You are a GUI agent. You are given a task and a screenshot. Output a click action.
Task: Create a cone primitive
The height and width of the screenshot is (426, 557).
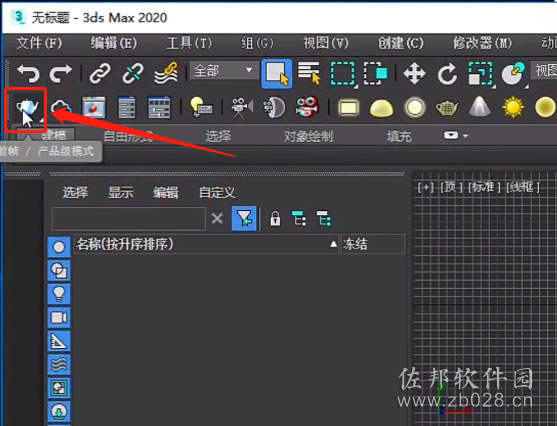(x=480, y=107)
